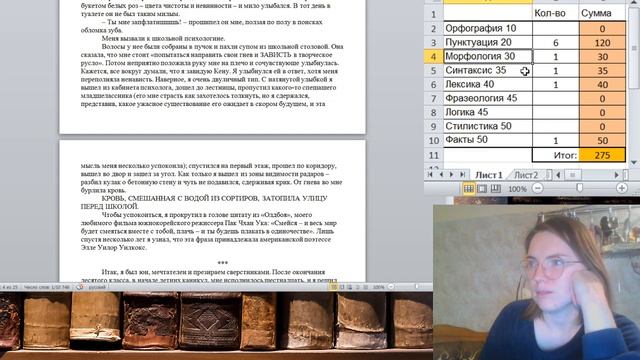Select the Лексика 40 cell
Screen dimensions: 640x360
(x=488, y=84)
